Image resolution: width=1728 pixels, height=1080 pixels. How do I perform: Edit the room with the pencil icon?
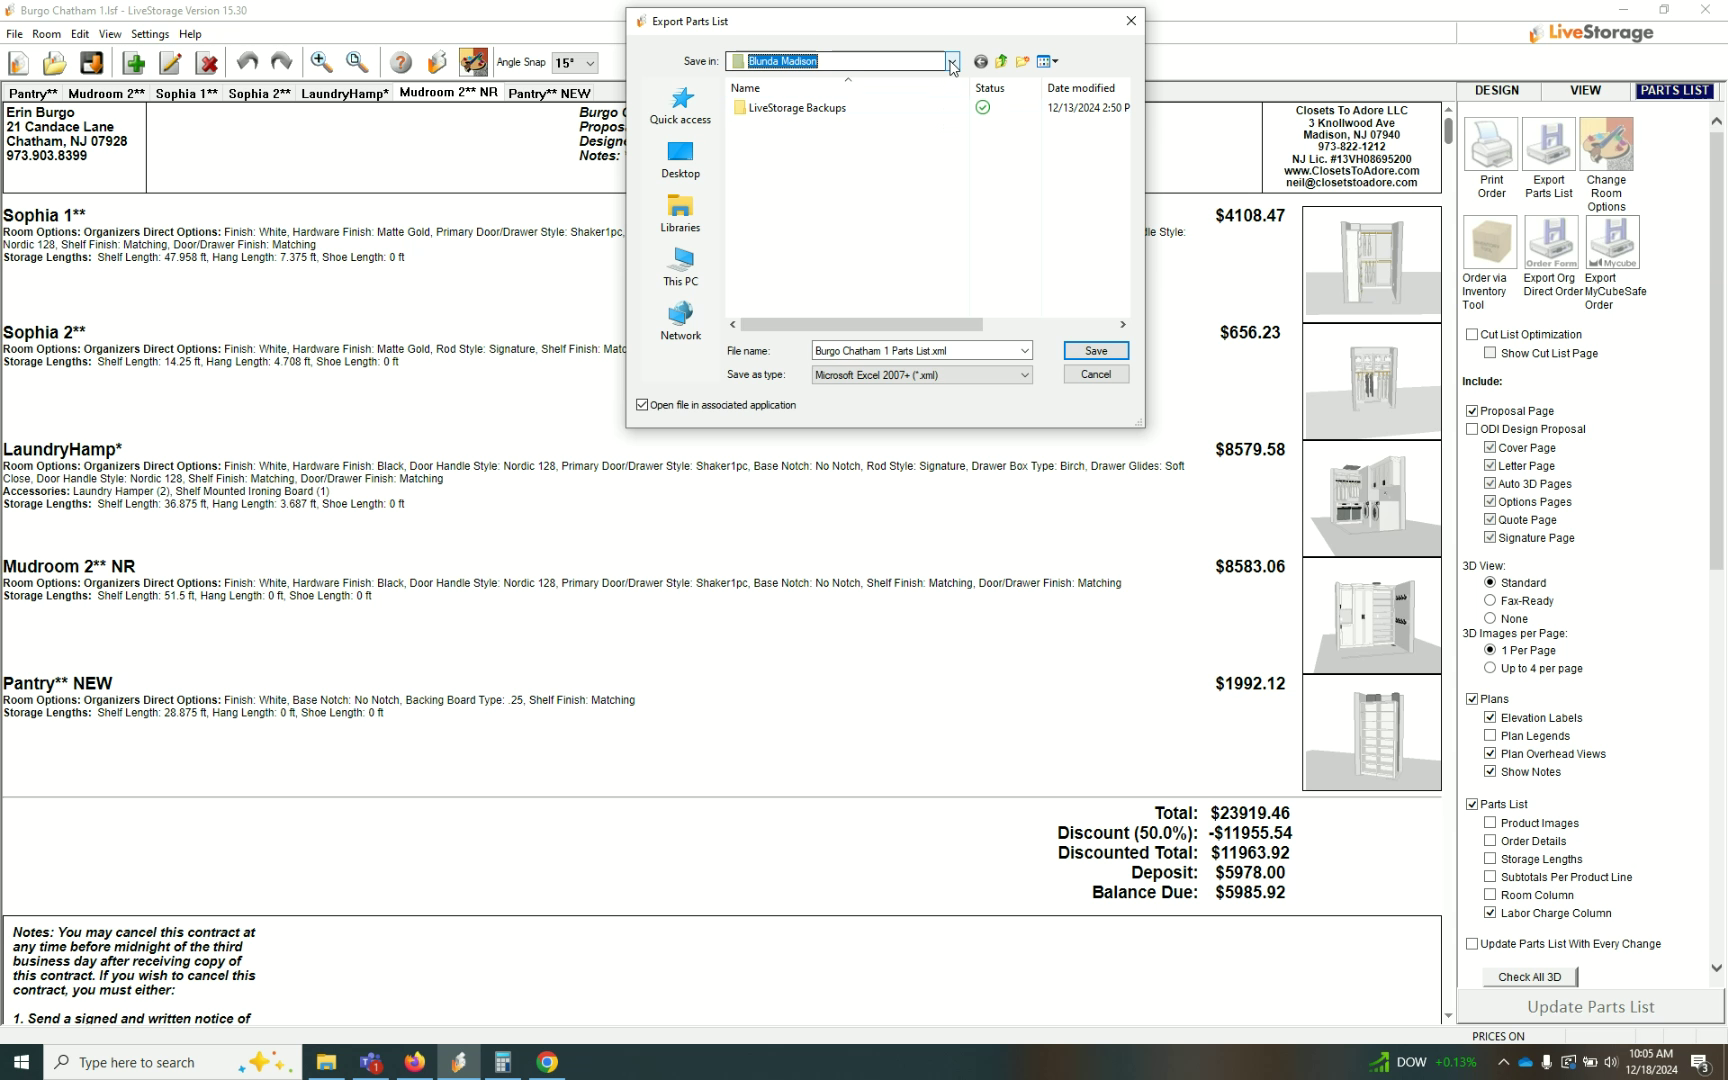171,63
